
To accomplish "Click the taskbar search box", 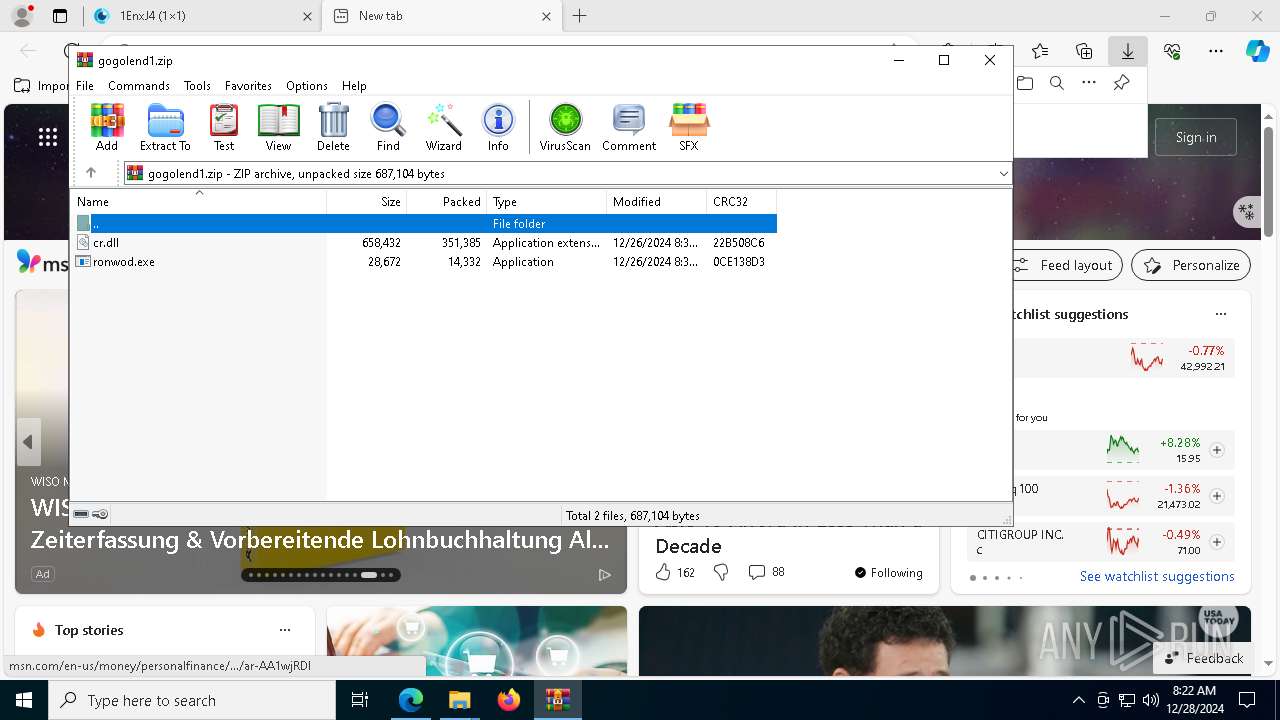I will coord(192,700).
